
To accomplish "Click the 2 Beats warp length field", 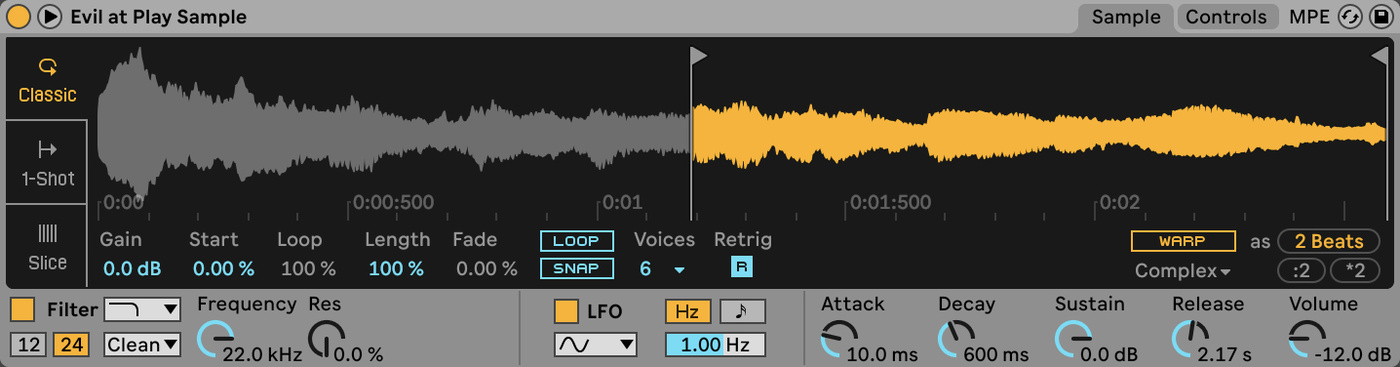I will (1328, 241).
